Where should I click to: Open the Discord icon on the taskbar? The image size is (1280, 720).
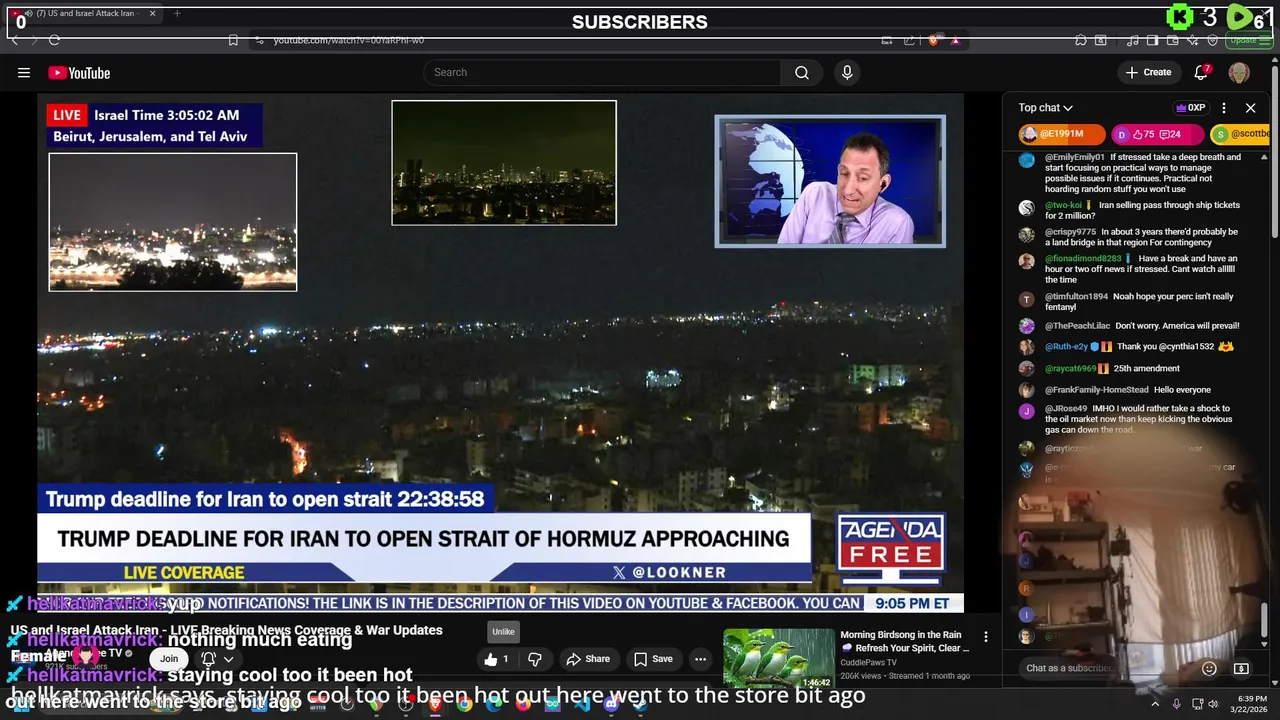[611, 704]
